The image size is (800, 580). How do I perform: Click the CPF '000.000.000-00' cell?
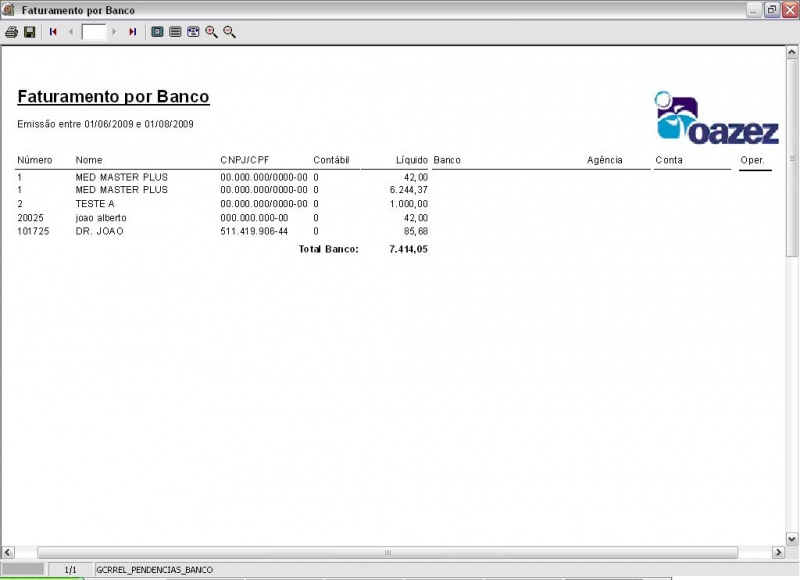254,218
